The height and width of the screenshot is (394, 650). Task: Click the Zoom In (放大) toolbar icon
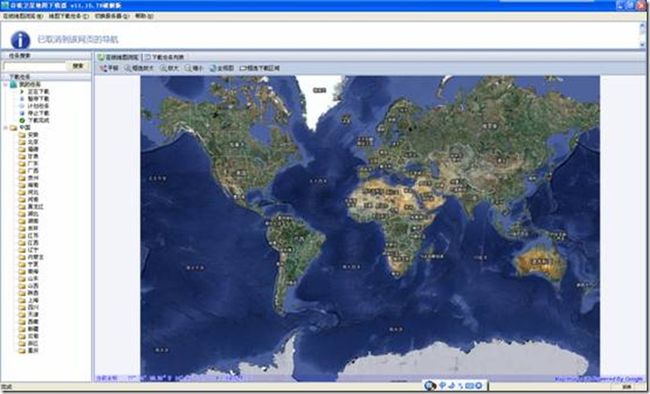click(x=170, y=68)
